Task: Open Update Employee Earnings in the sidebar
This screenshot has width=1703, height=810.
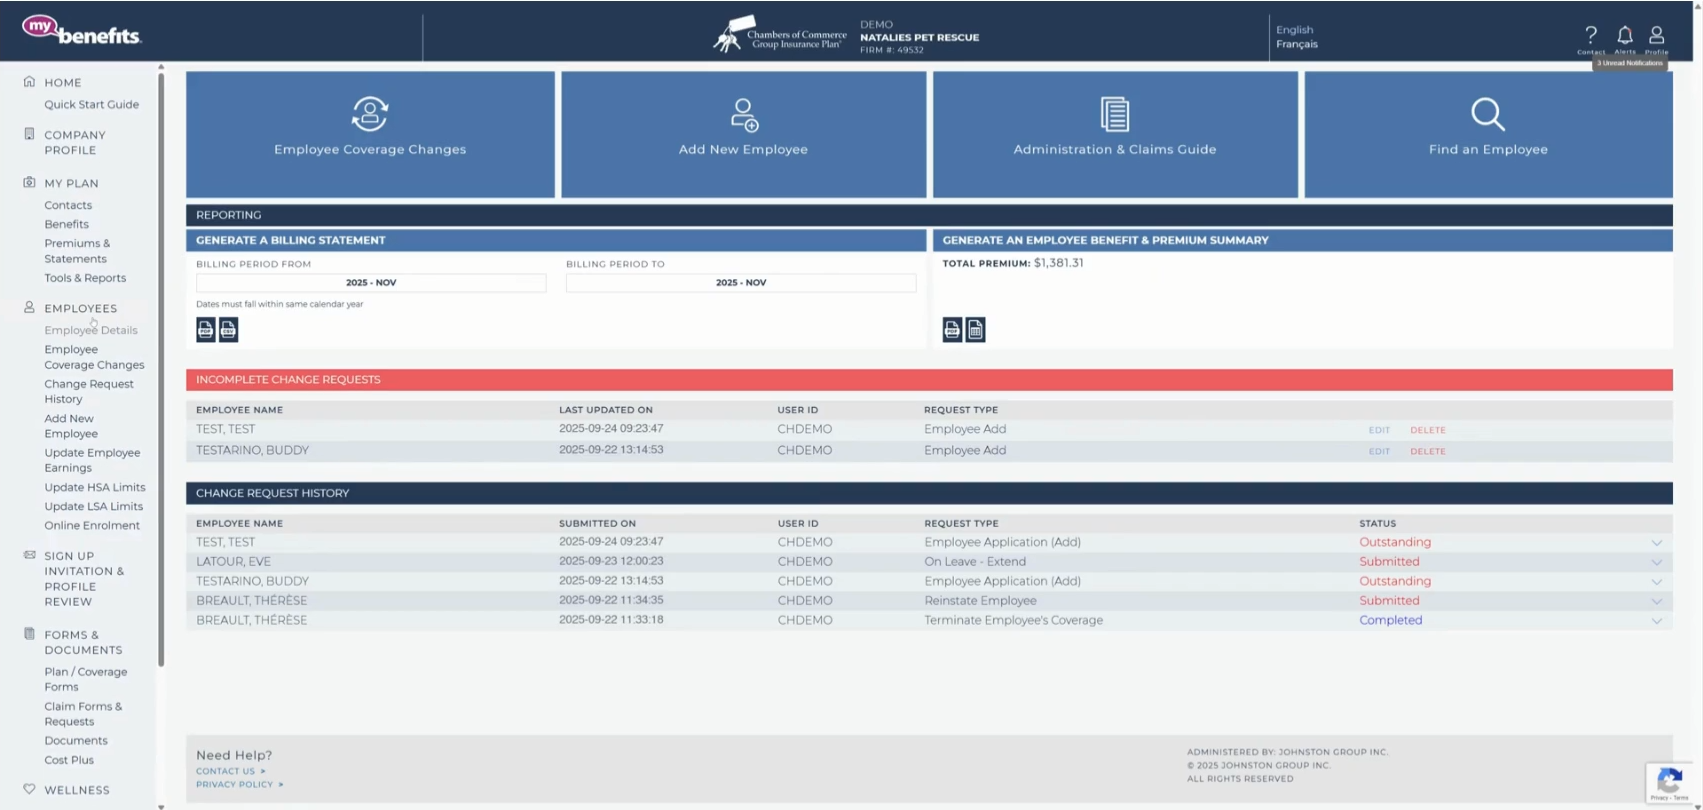Action: click(91, 460)
